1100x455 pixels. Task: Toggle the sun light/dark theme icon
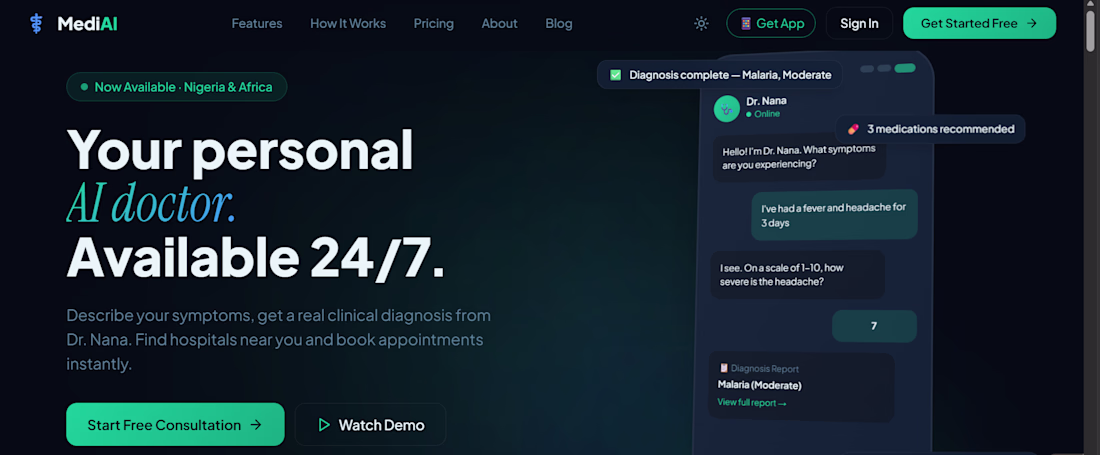(x=701, y=23)
